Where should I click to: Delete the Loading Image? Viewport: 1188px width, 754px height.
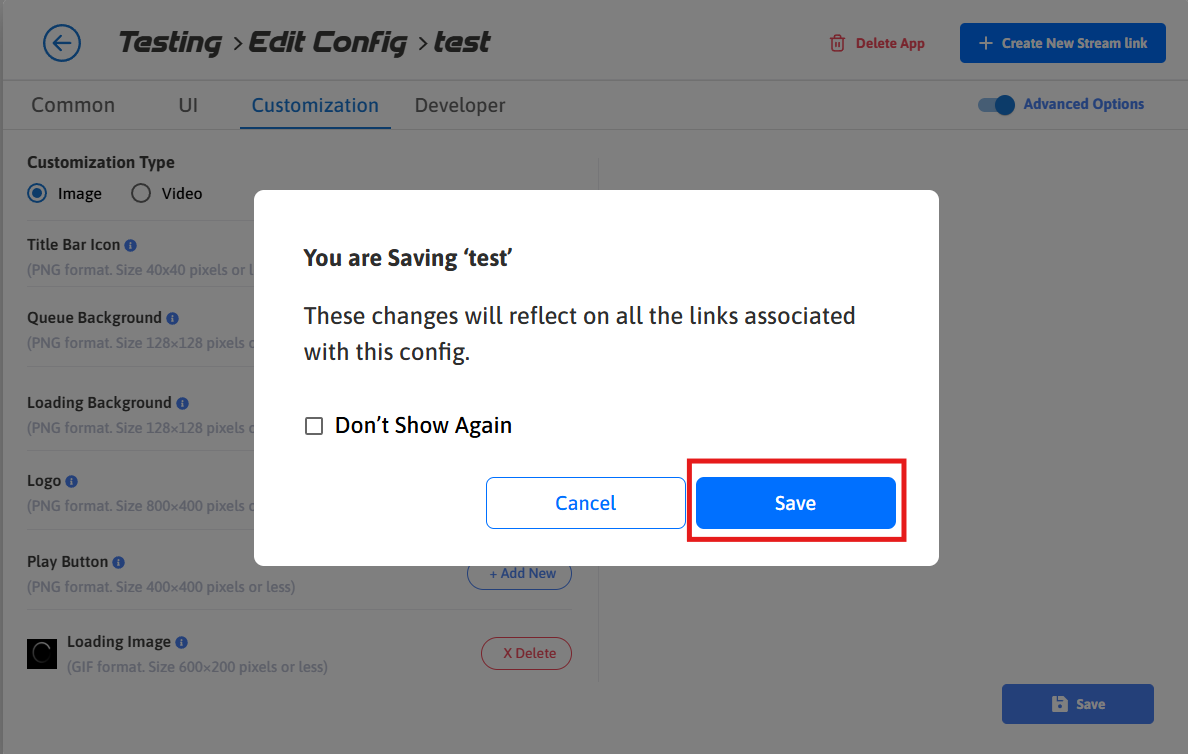526,653
